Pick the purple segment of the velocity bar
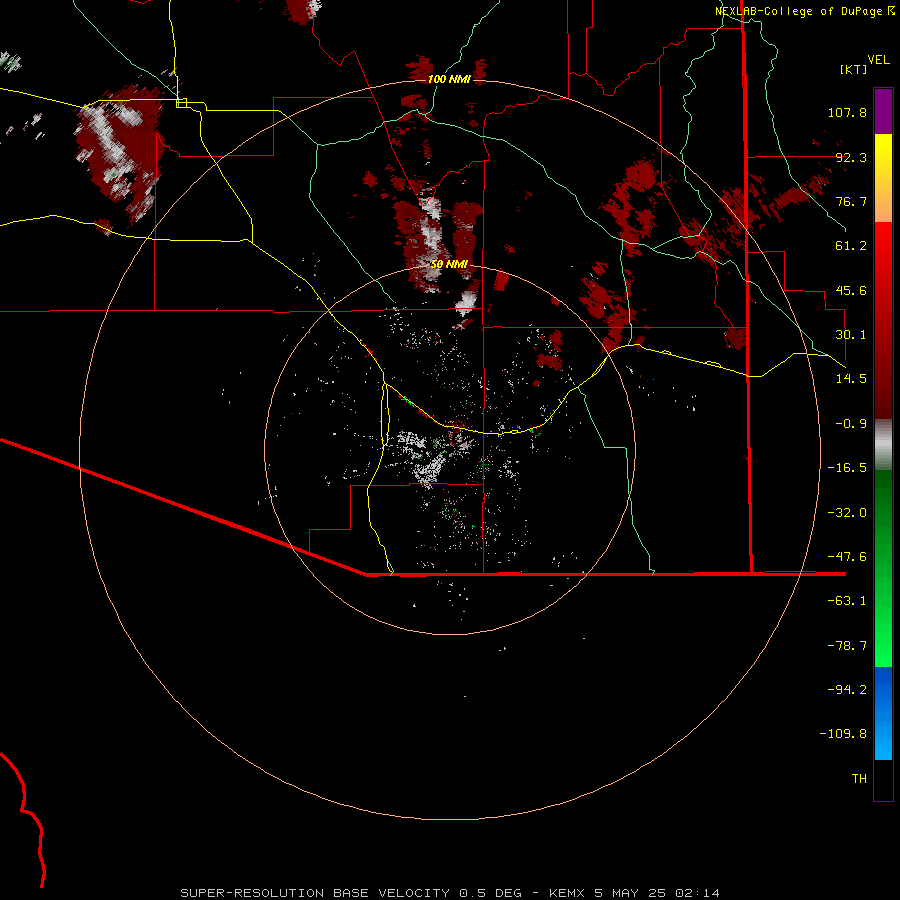The width and height of the screenshot is (900, 900). [883, 111]
